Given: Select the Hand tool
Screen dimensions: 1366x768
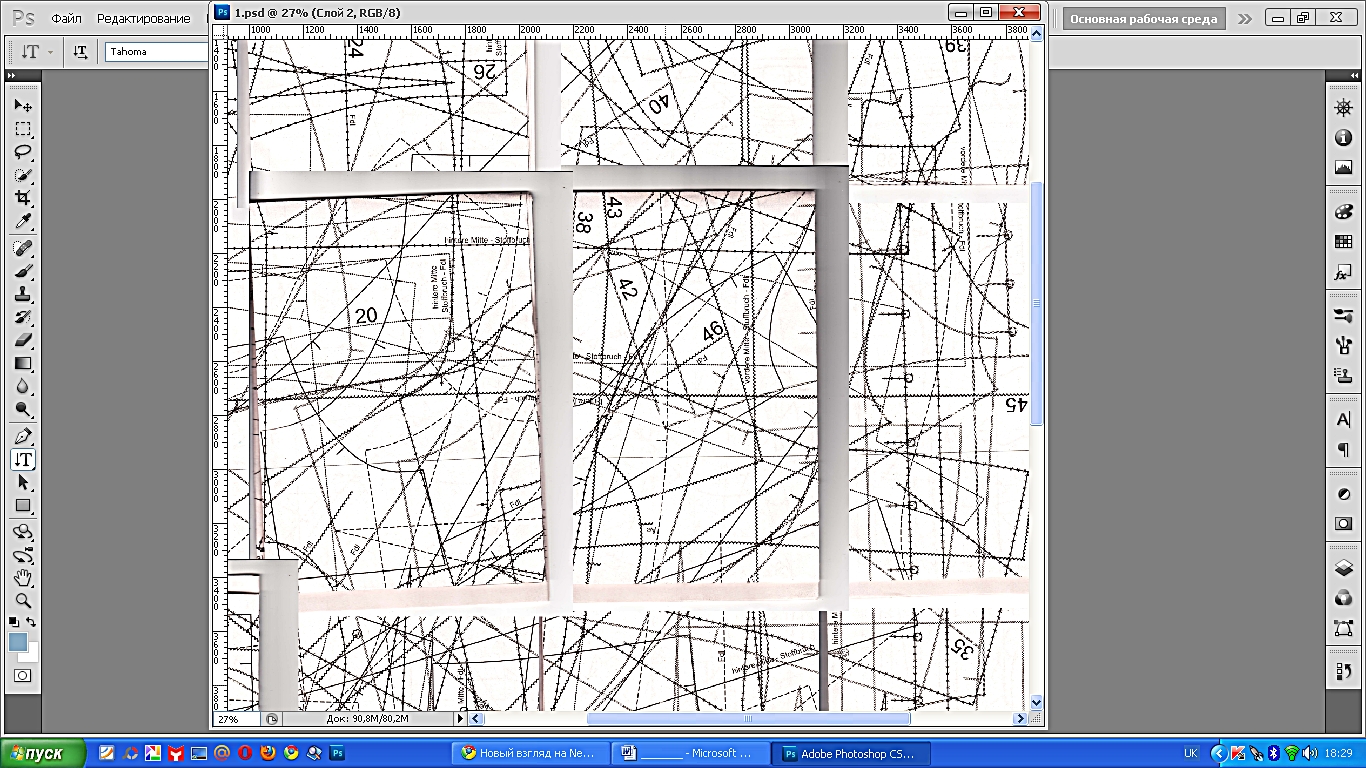Looking at the screenshot, I should (x=22, y=578).
